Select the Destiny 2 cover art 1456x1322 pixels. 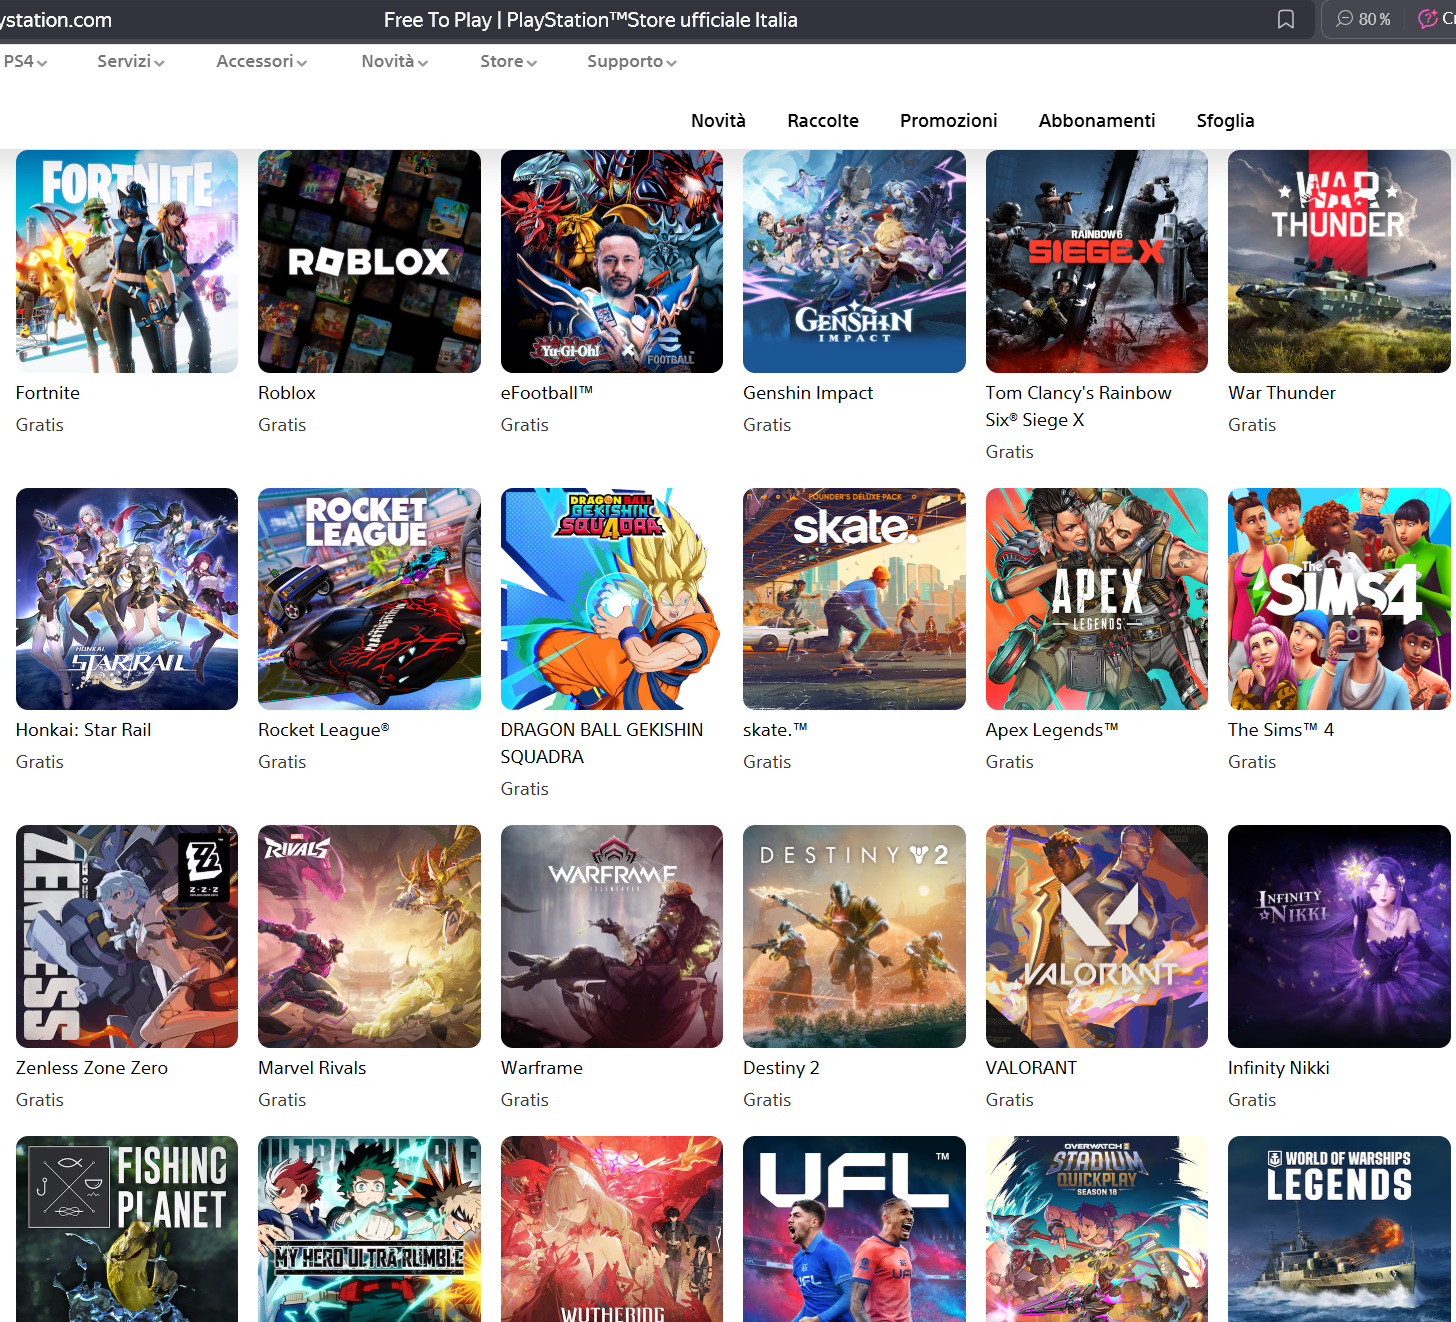[x=854, y=936]
